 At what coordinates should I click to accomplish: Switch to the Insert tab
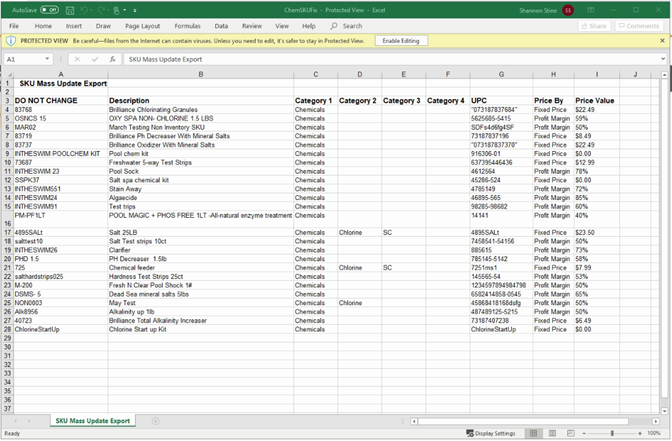click(x=74, y=26)
